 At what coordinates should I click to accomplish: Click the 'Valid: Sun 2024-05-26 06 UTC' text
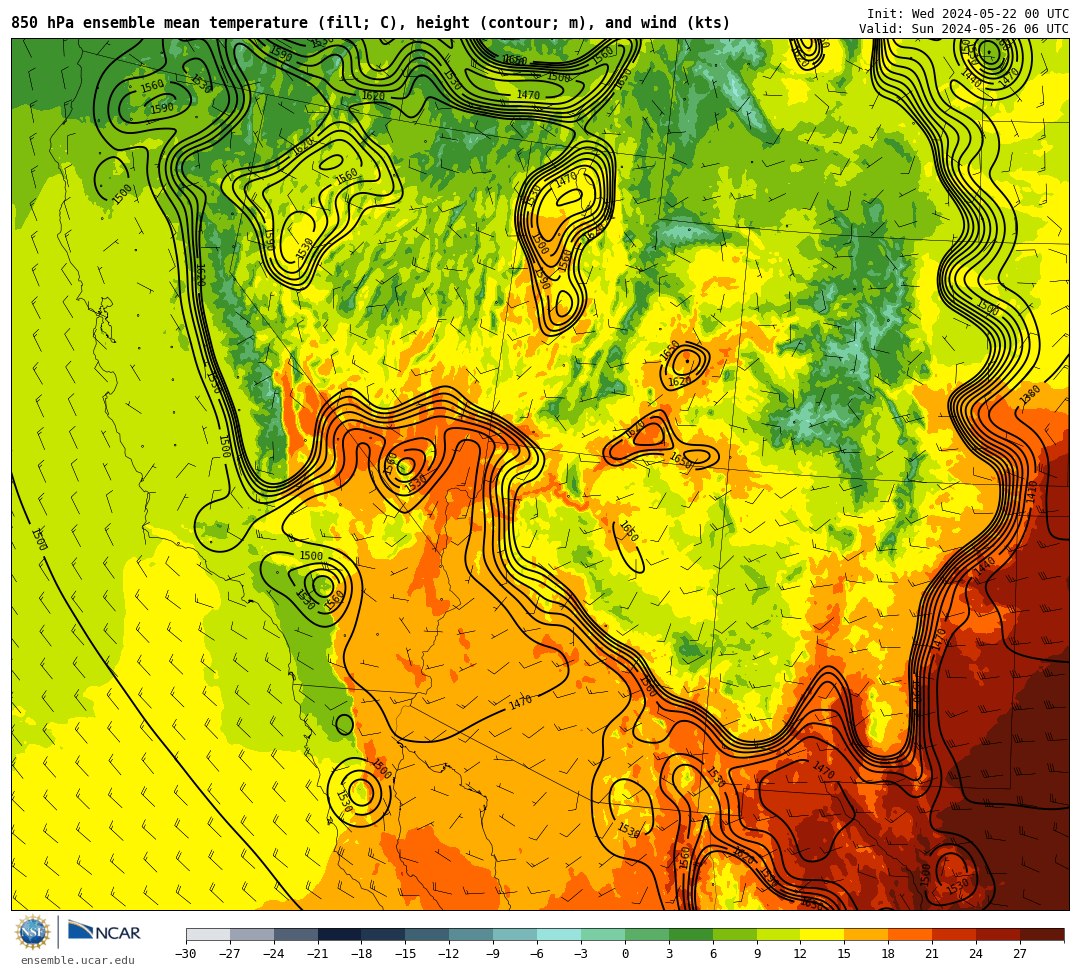click(x=964, y=29)
